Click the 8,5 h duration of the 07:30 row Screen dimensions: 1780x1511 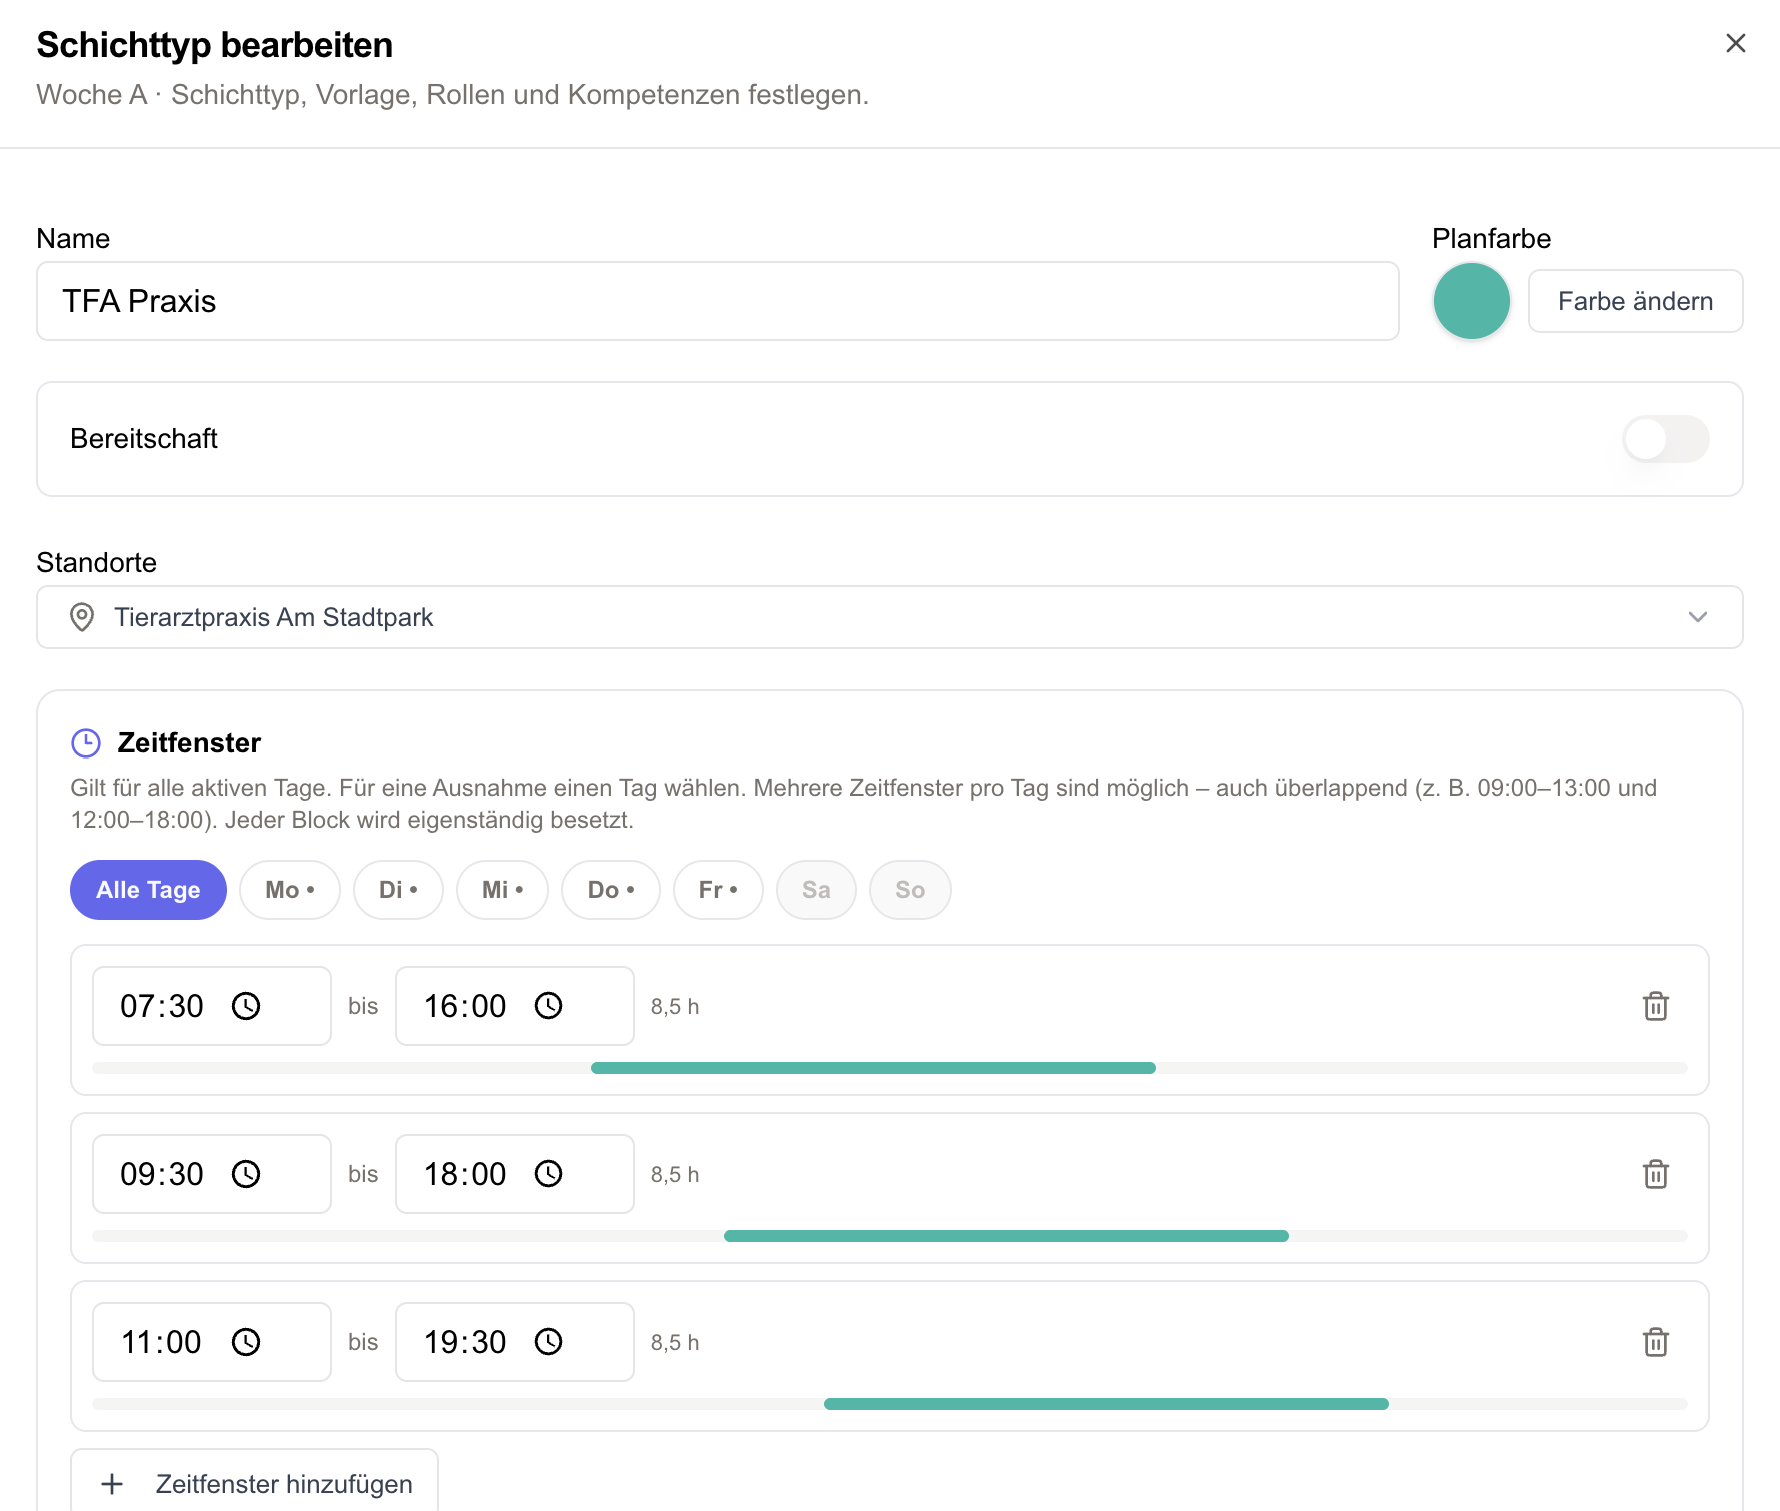[675, 1007]
